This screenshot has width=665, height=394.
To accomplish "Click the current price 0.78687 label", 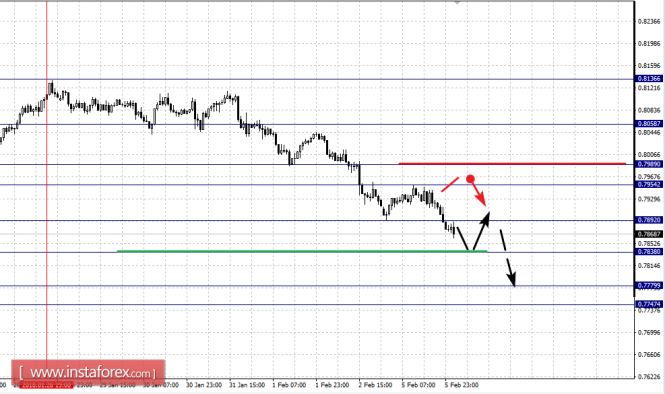I will (x=649, y=234).
